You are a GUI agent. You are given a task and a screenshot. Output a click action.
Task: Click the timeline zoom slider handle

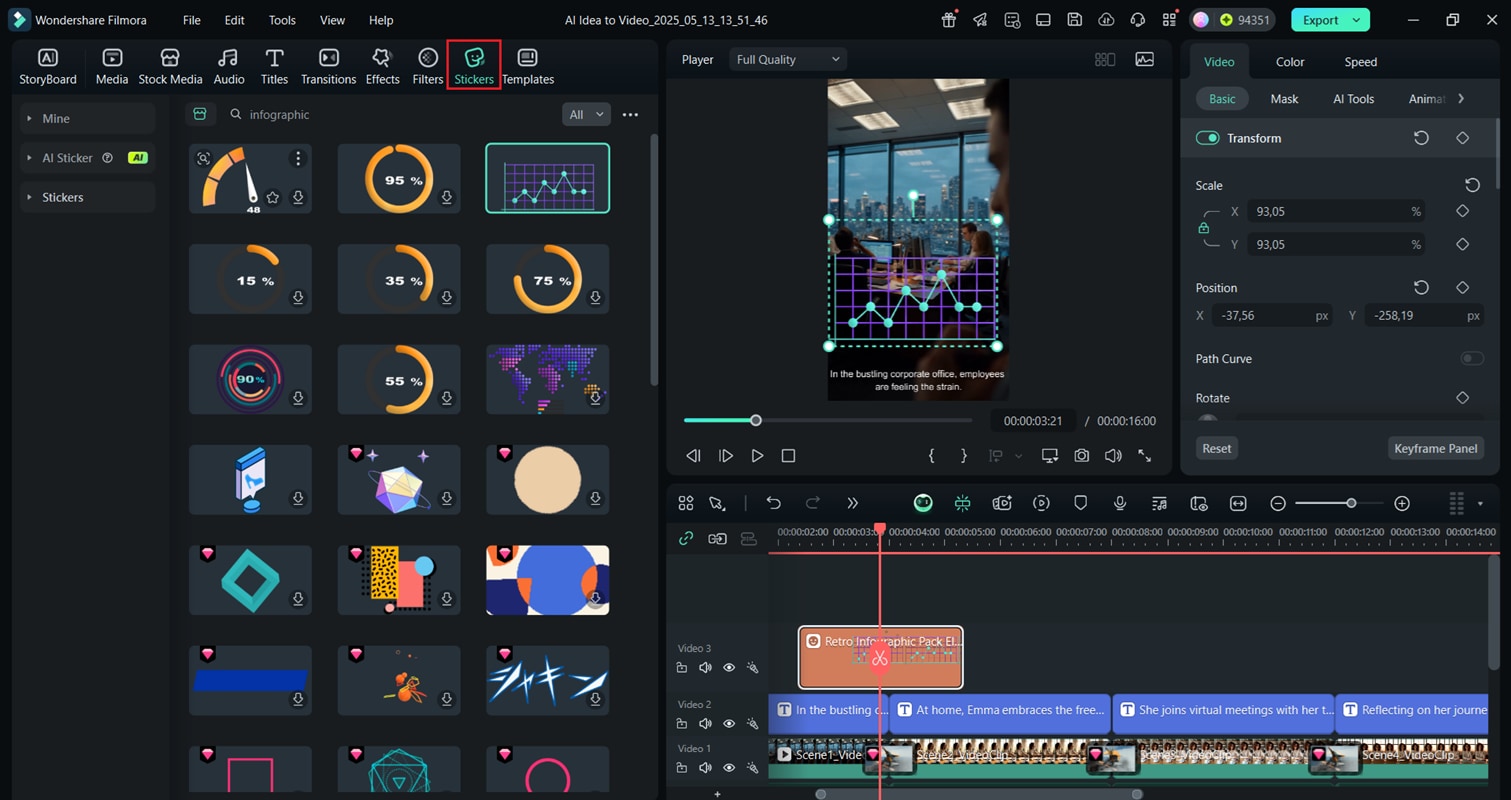pos(1351,503)
